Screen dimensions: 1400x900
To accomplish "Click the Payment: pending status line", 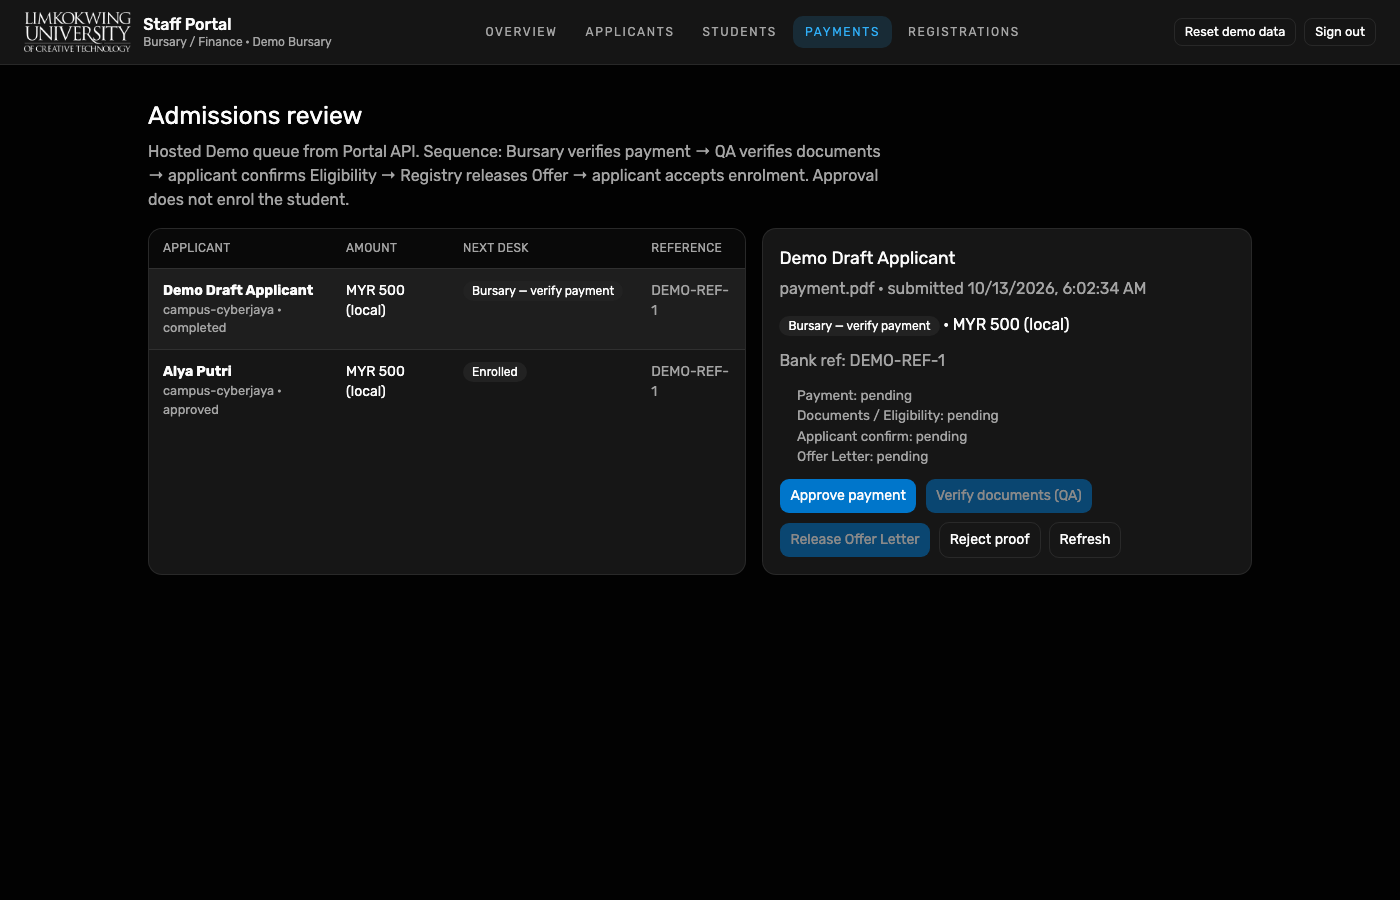I will [x=854, y=395].
